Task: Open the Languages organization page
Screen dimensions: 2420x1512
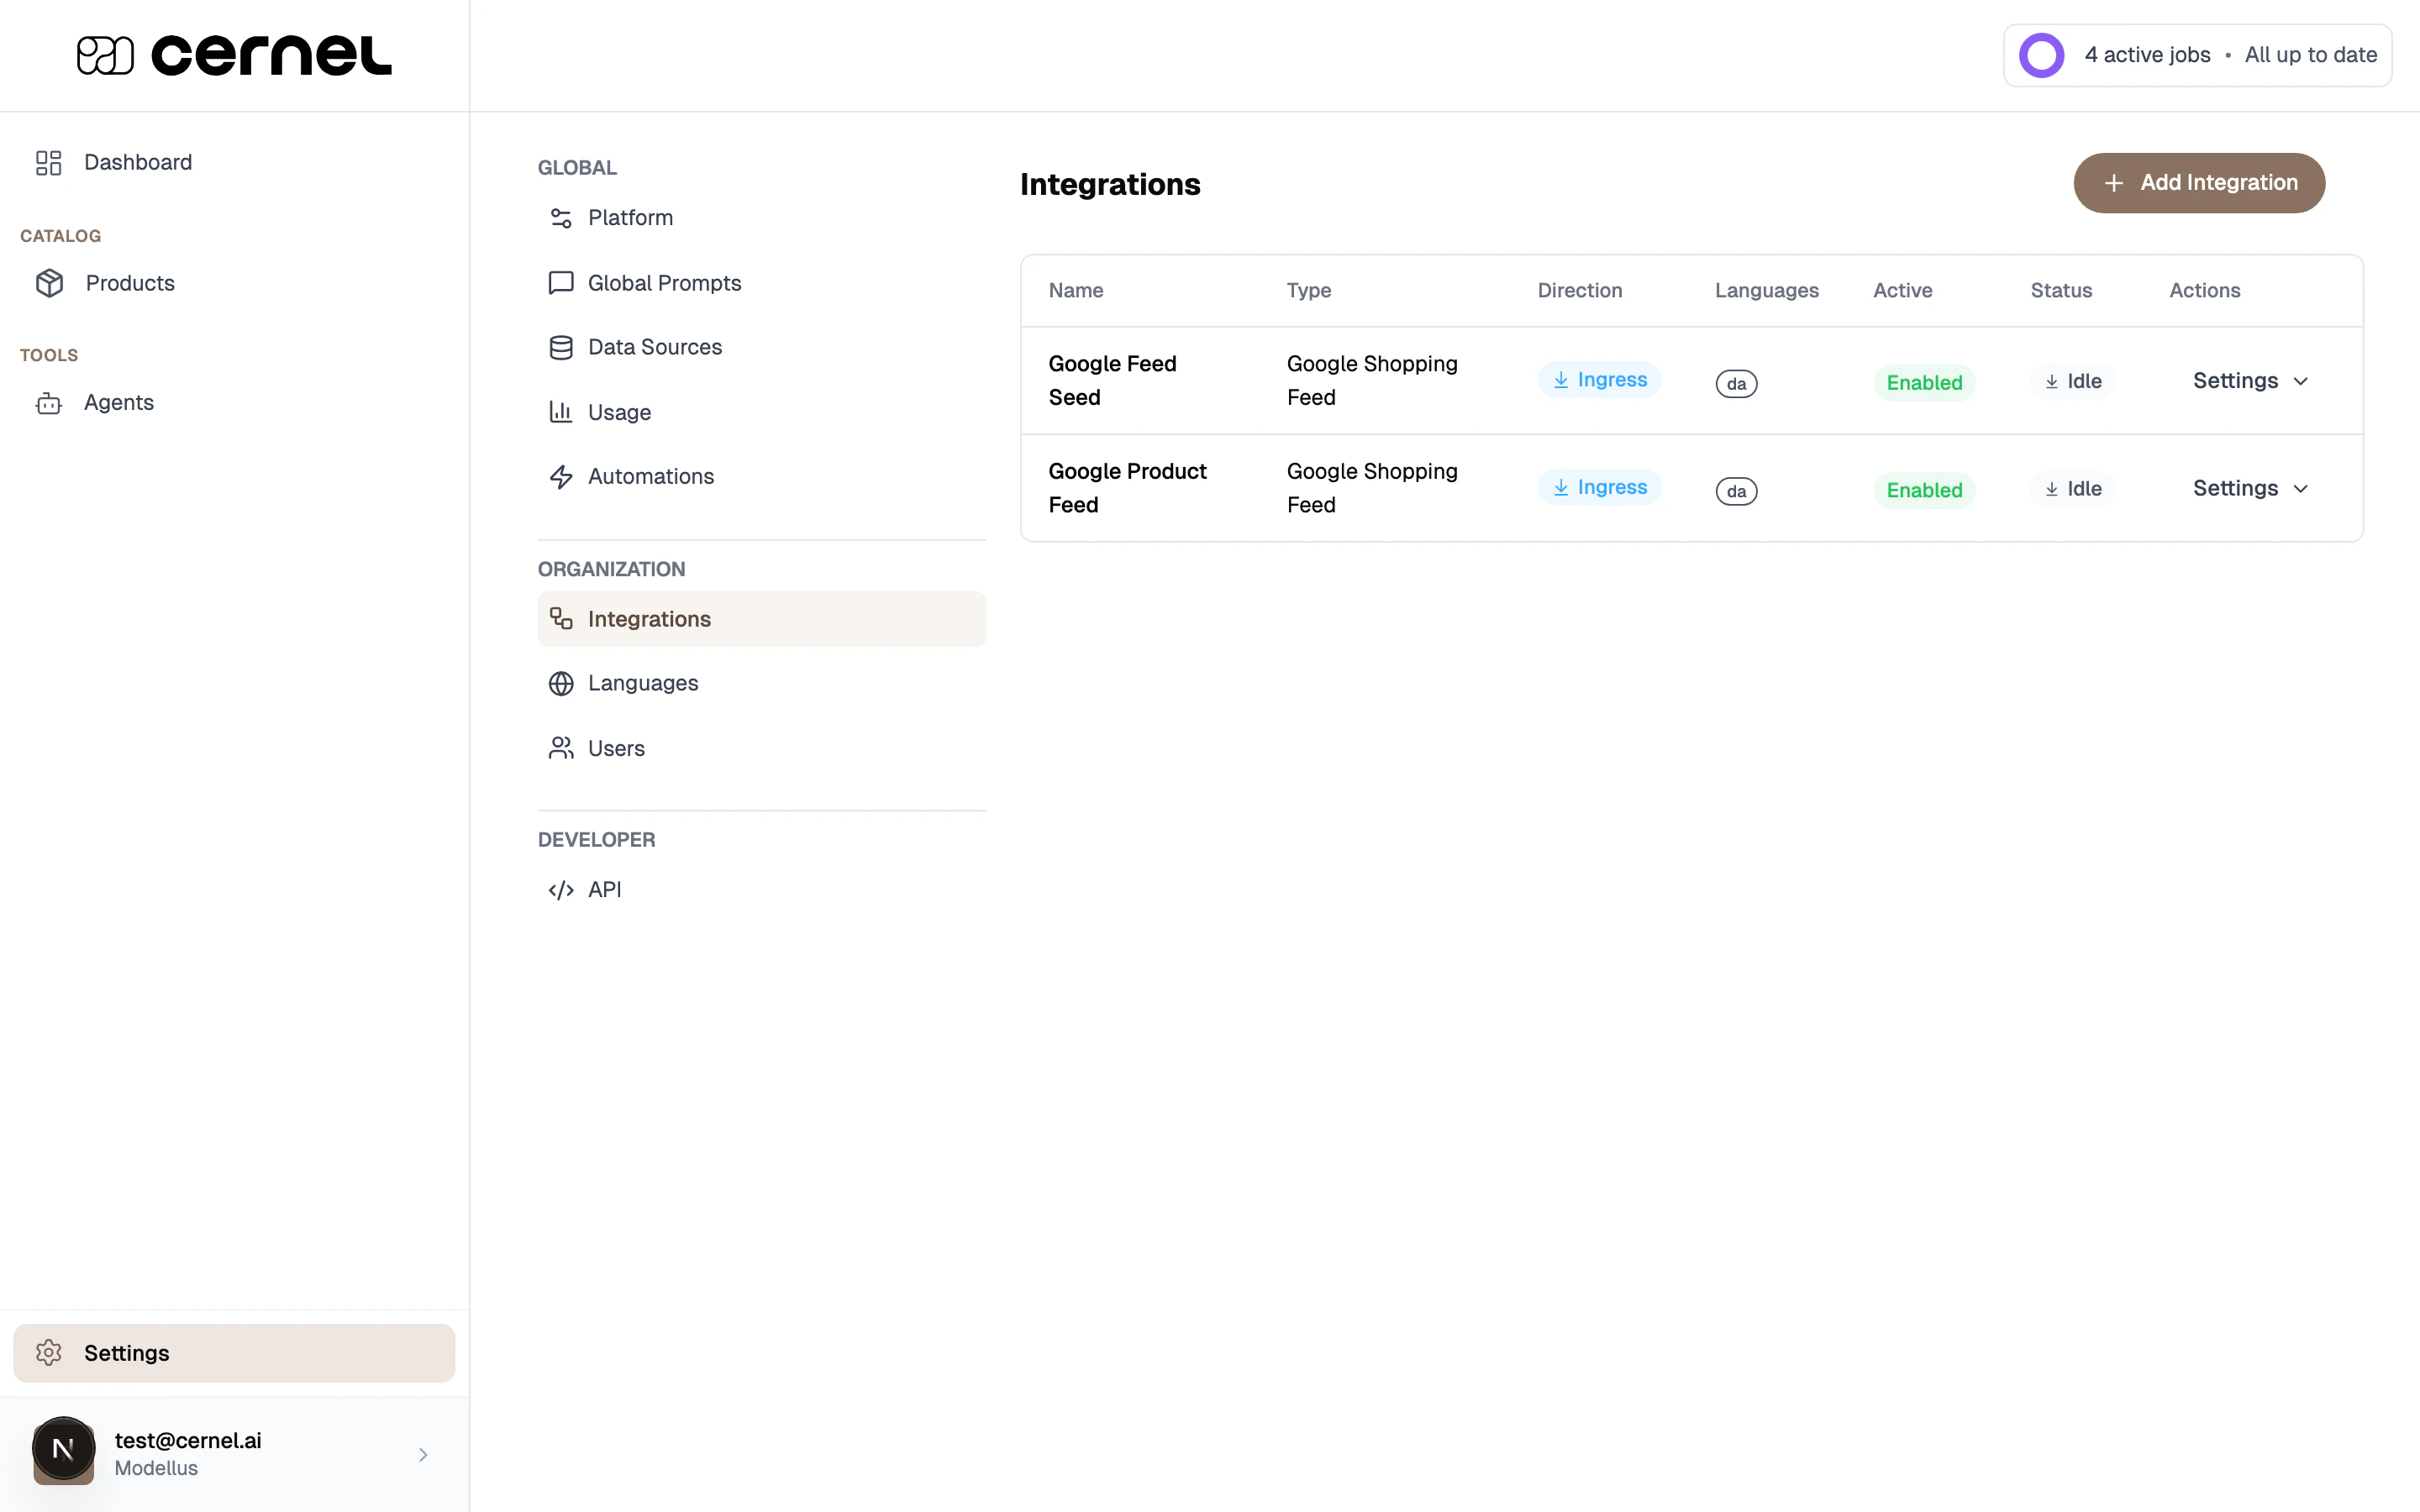Action: (x=643, y=683)
